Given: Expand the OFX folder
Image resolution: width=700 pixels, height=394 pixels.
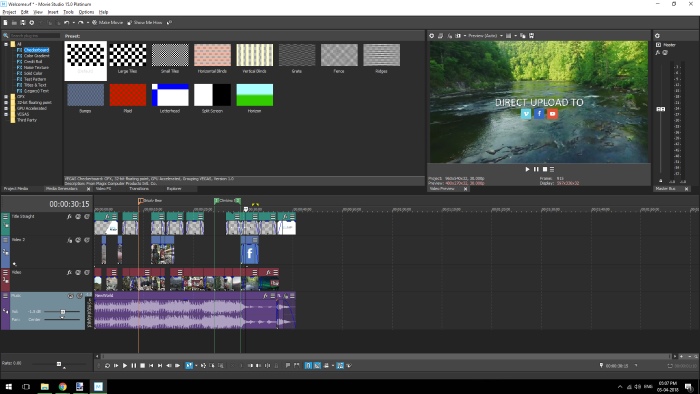Looking at the screenshot, I should coord(6,96).
